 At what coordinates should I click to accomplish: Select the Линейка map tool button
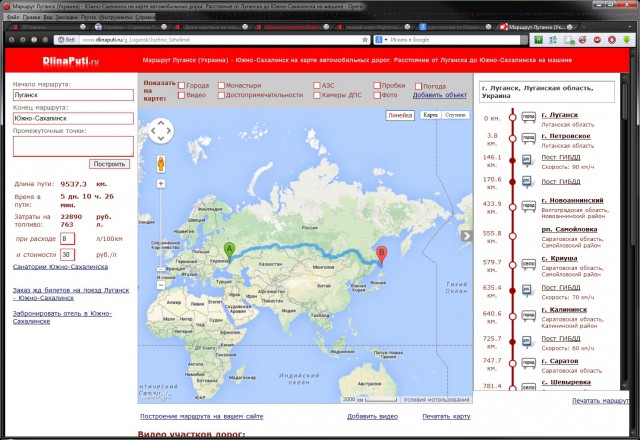click(x=399, y=115)
